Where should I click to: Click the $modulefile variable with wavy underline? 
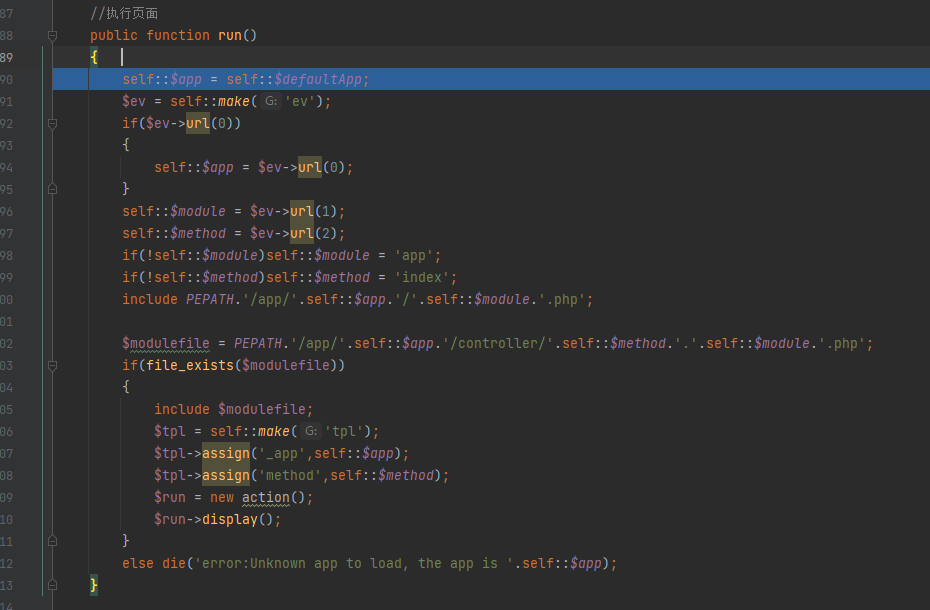(x=165, y=344)
